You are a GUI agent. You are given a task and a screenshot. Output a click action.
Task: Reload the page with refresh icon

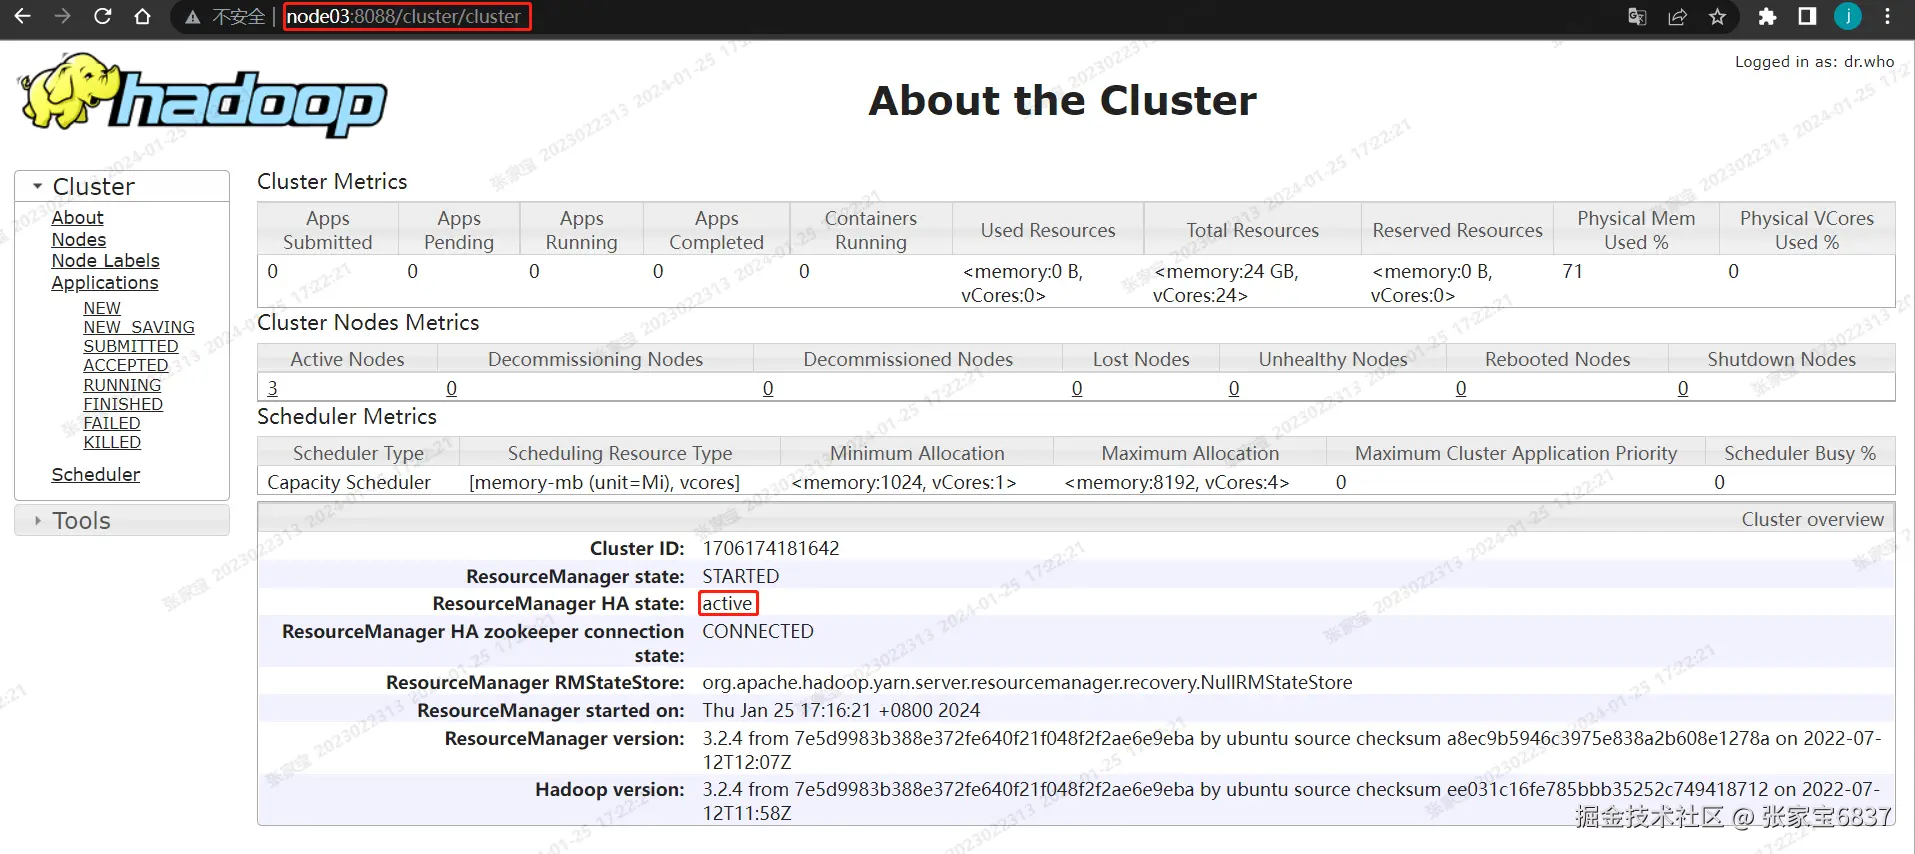tap(102, 16)
